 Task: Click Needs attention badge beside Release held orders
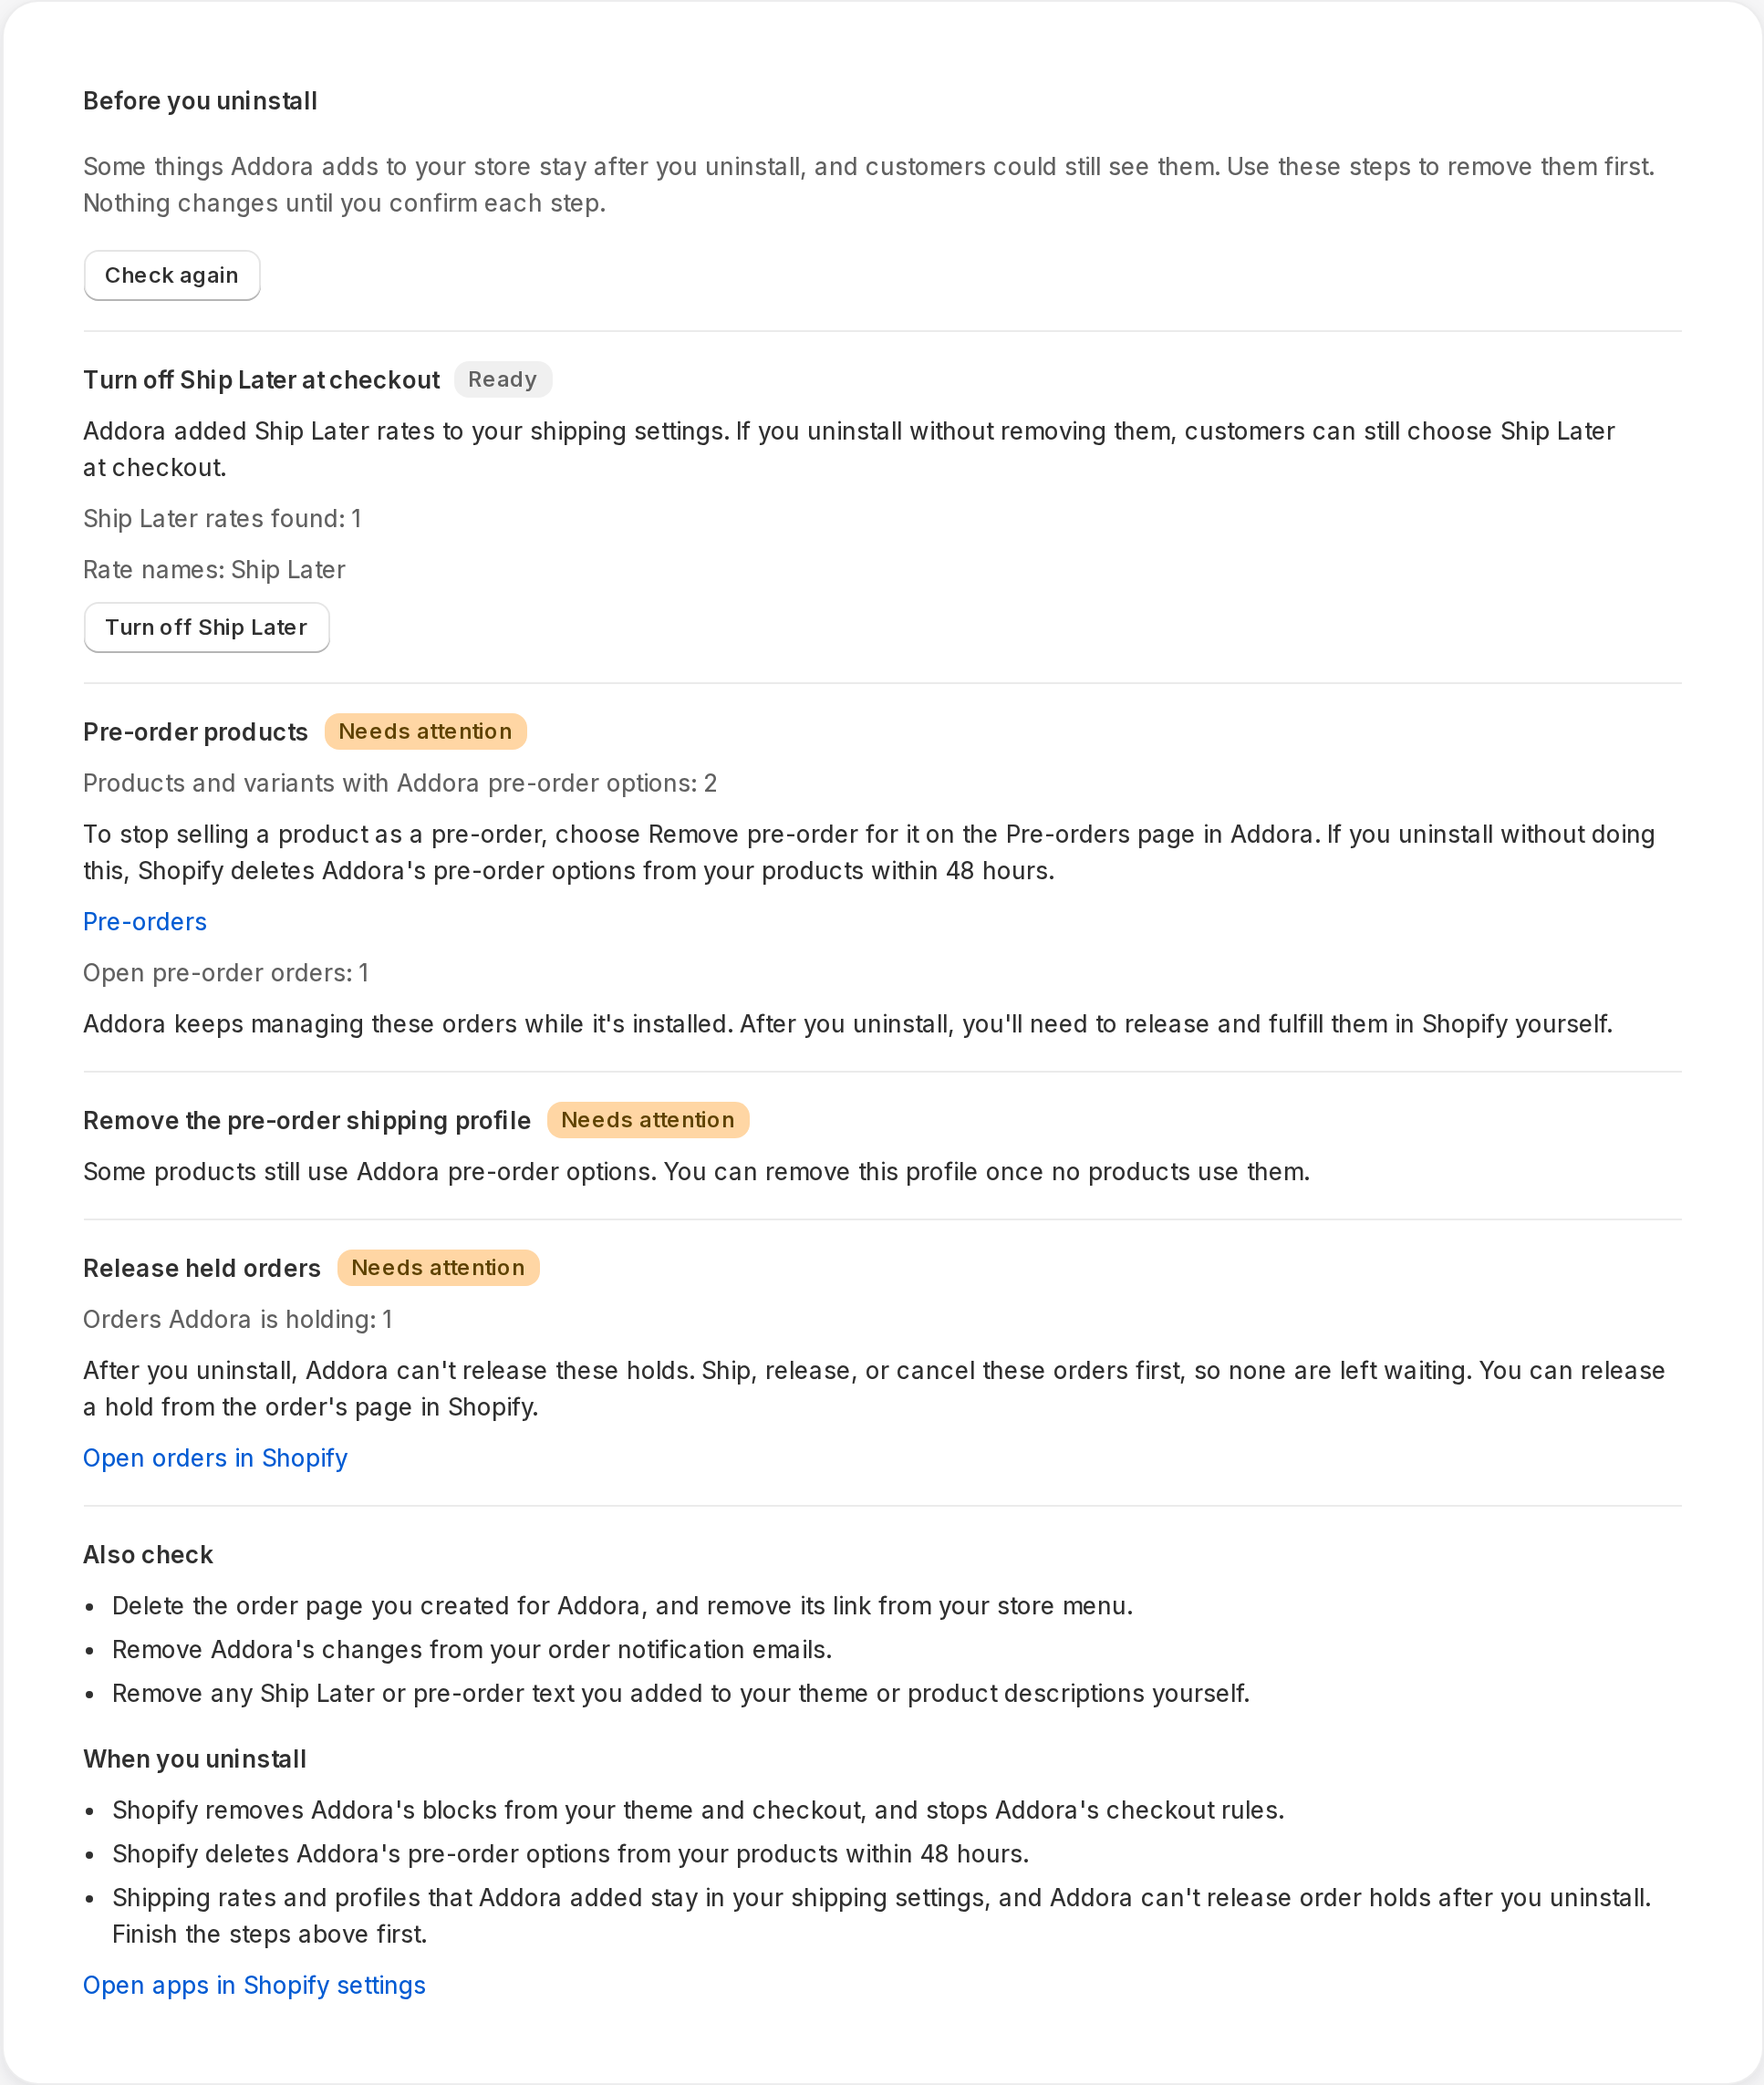[x=438, y=1267]
